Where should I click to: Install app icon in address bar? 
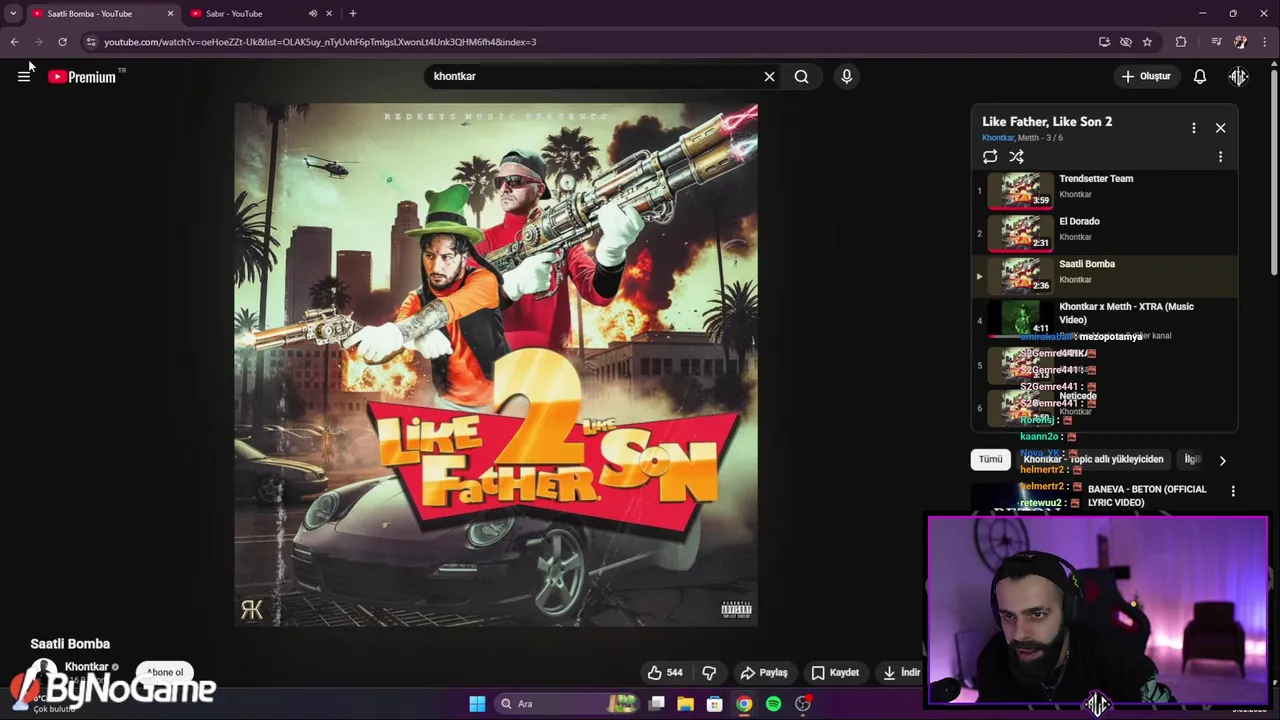[1104, 42]
